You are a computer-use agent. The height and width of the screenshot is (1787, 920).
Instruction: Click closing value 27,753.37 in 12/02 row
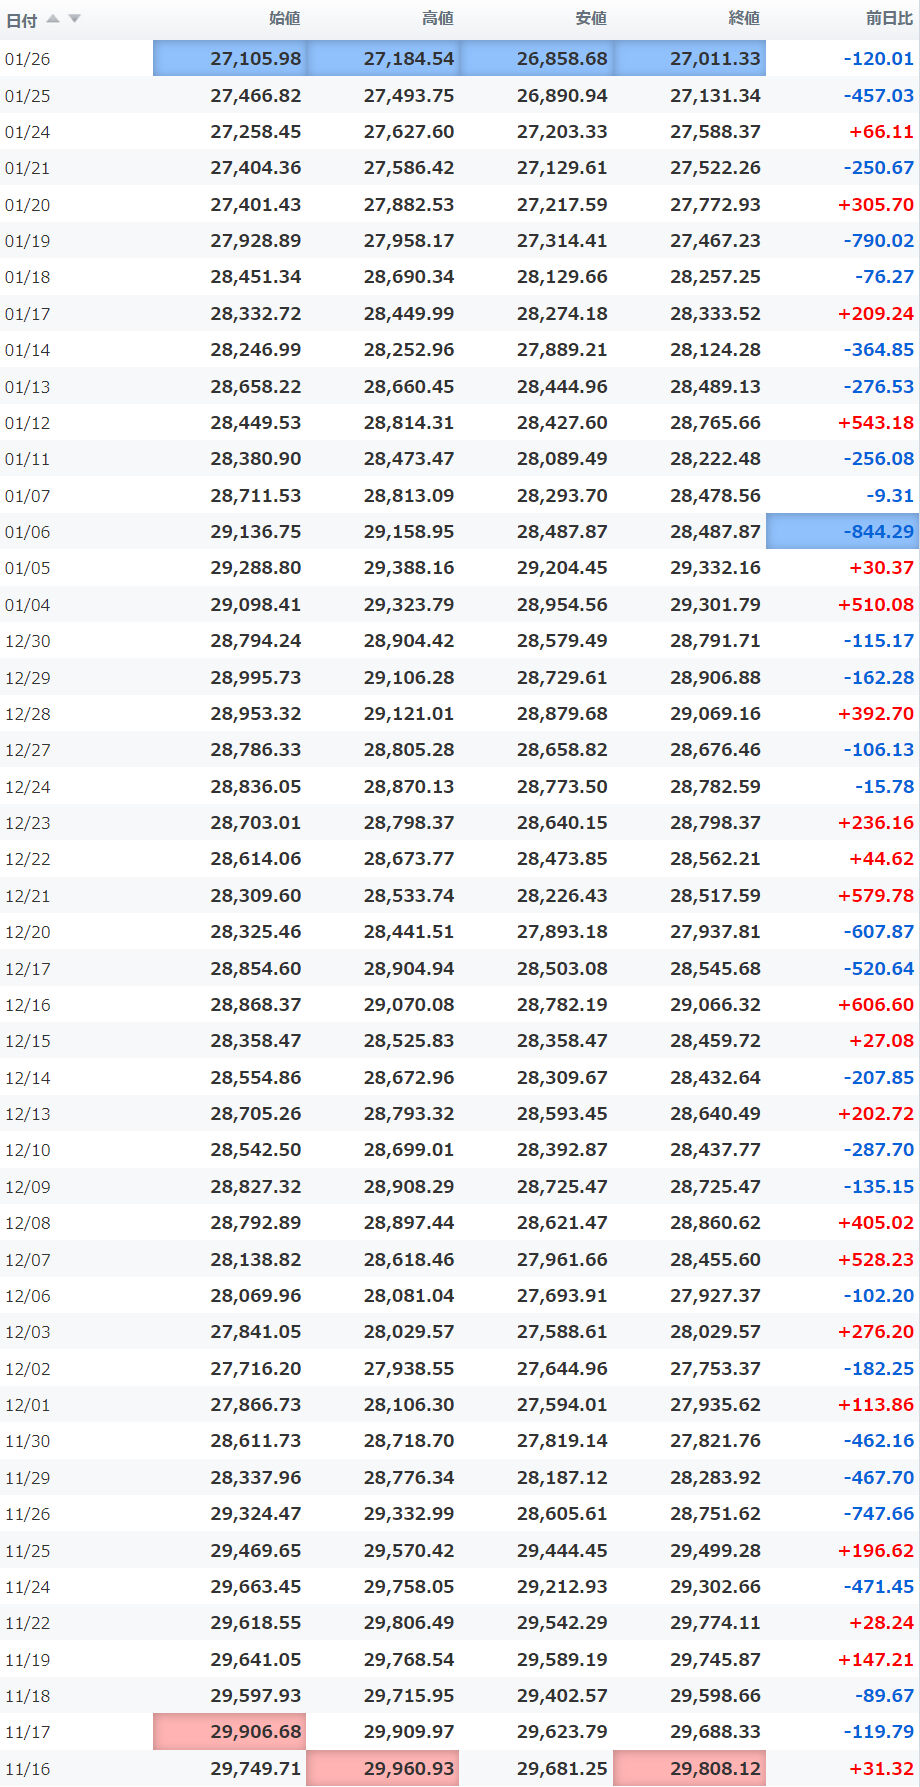click(715, 1369)
